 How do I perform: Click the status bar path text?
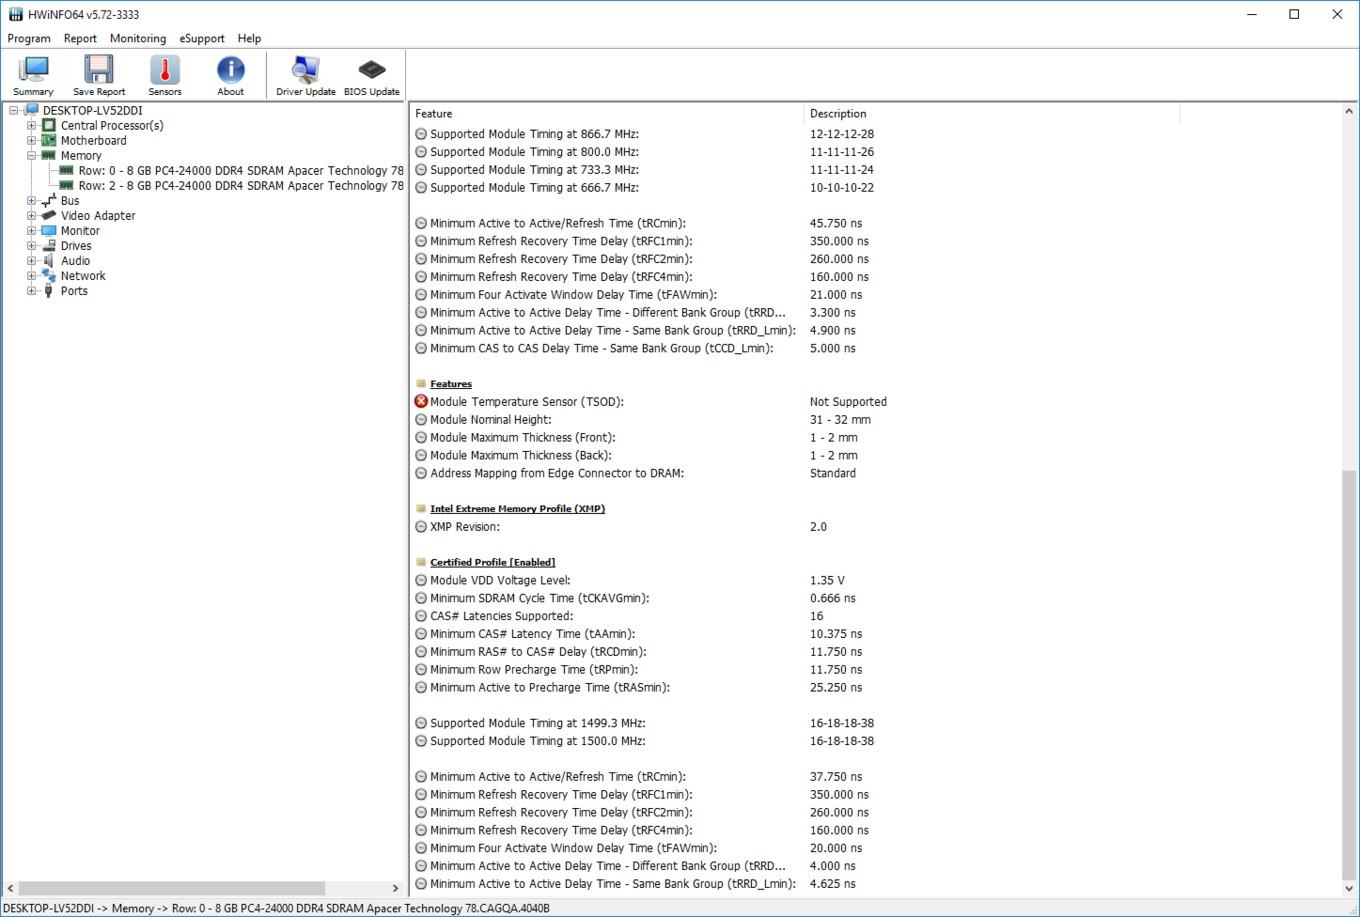(276, 908)
